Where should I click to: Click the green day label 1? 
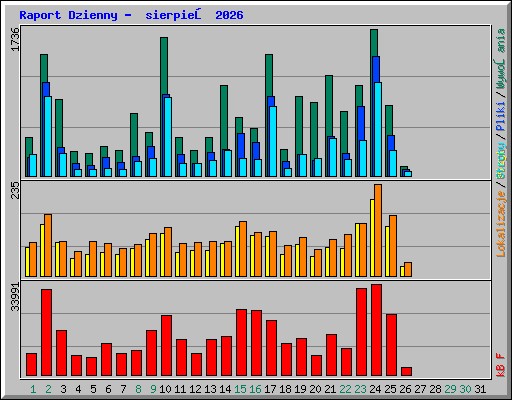click(x=33, y=389)
